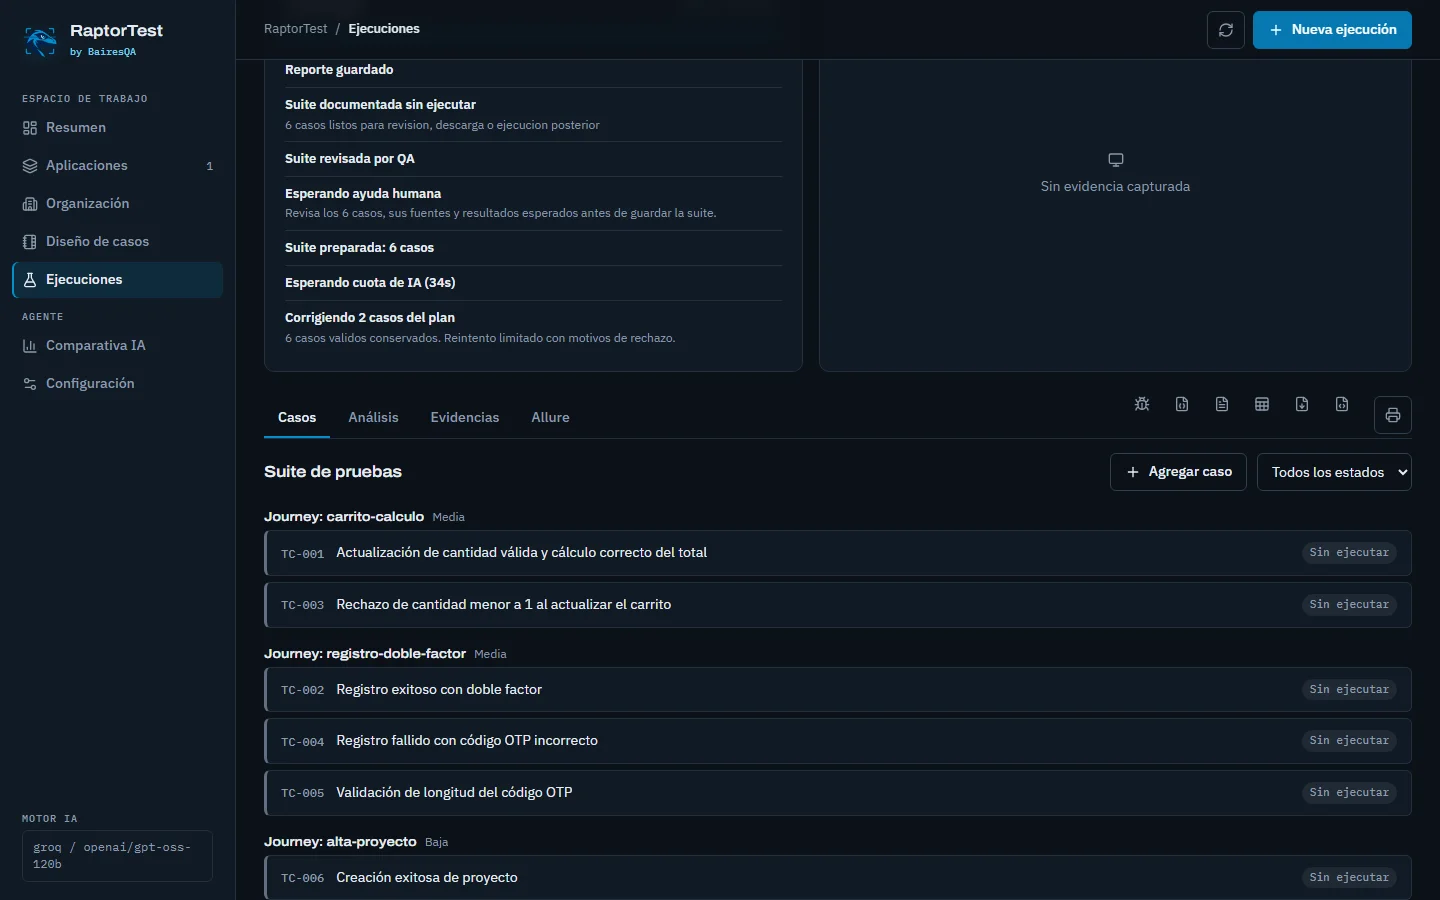Screen dimensions: 1440x900
Task: Select TC-002 Registro exitoso con doble factor
Action: [x=838, y=690]
